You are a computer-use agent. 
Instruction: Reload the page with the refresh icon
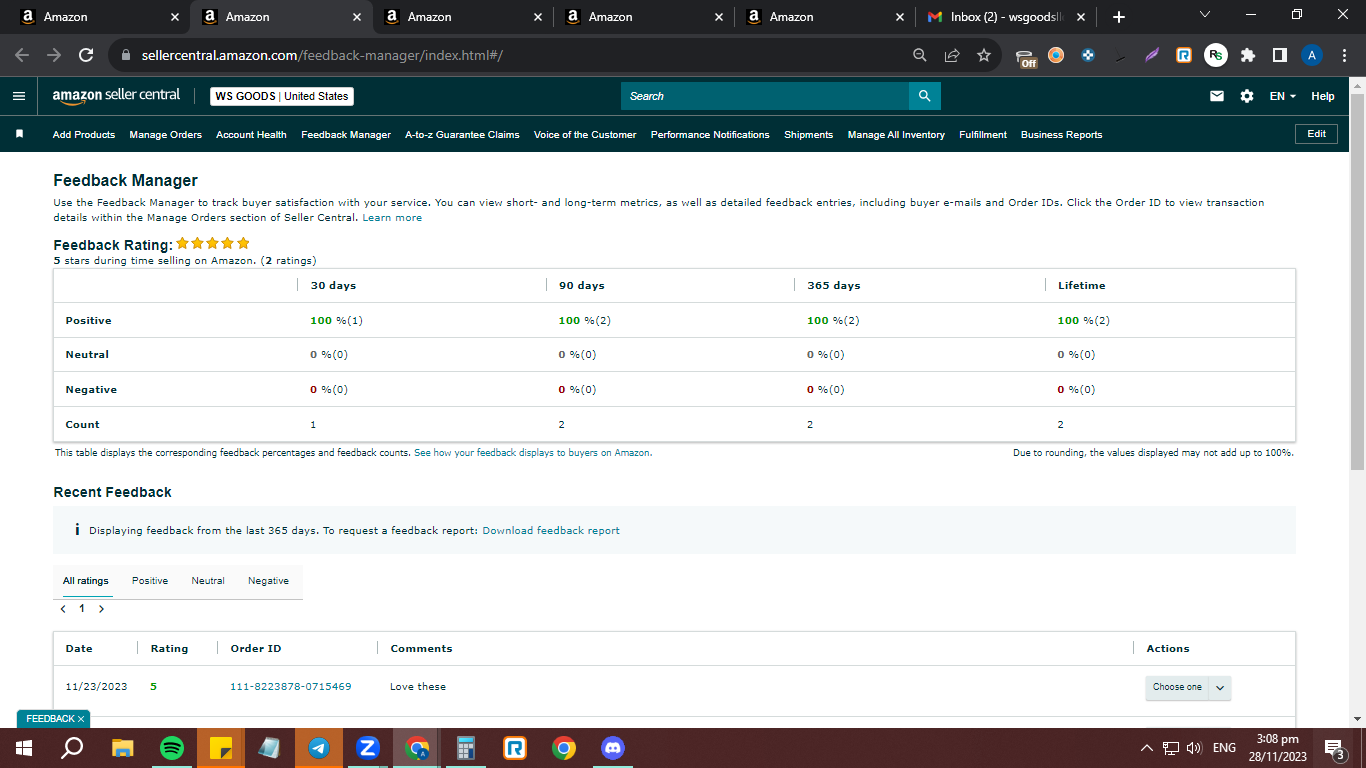86,56
